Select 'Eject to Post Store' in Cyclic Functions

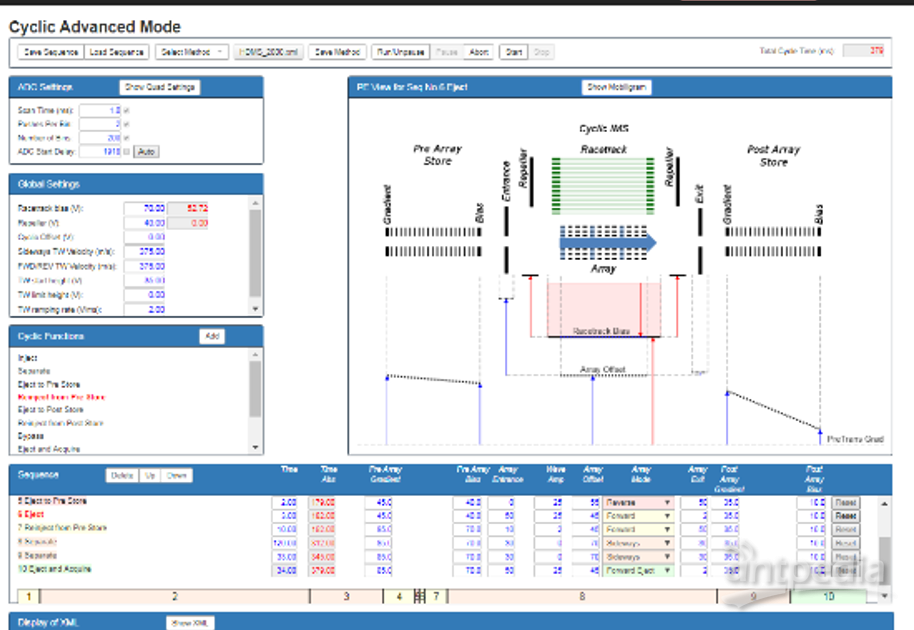(x=50, y=410)
